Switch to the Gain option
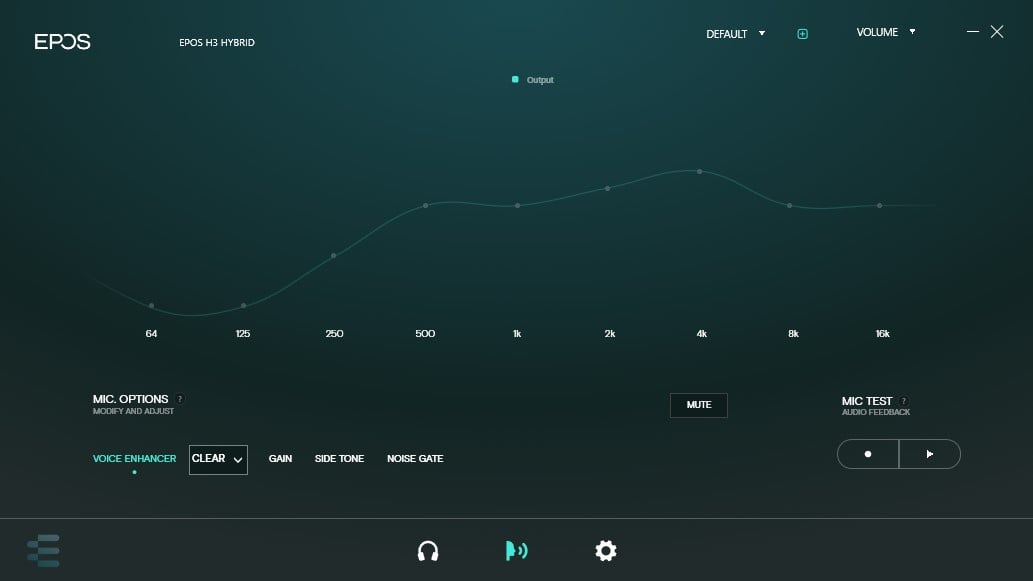This screenshot has width=1033, height=581. (280, 459)
